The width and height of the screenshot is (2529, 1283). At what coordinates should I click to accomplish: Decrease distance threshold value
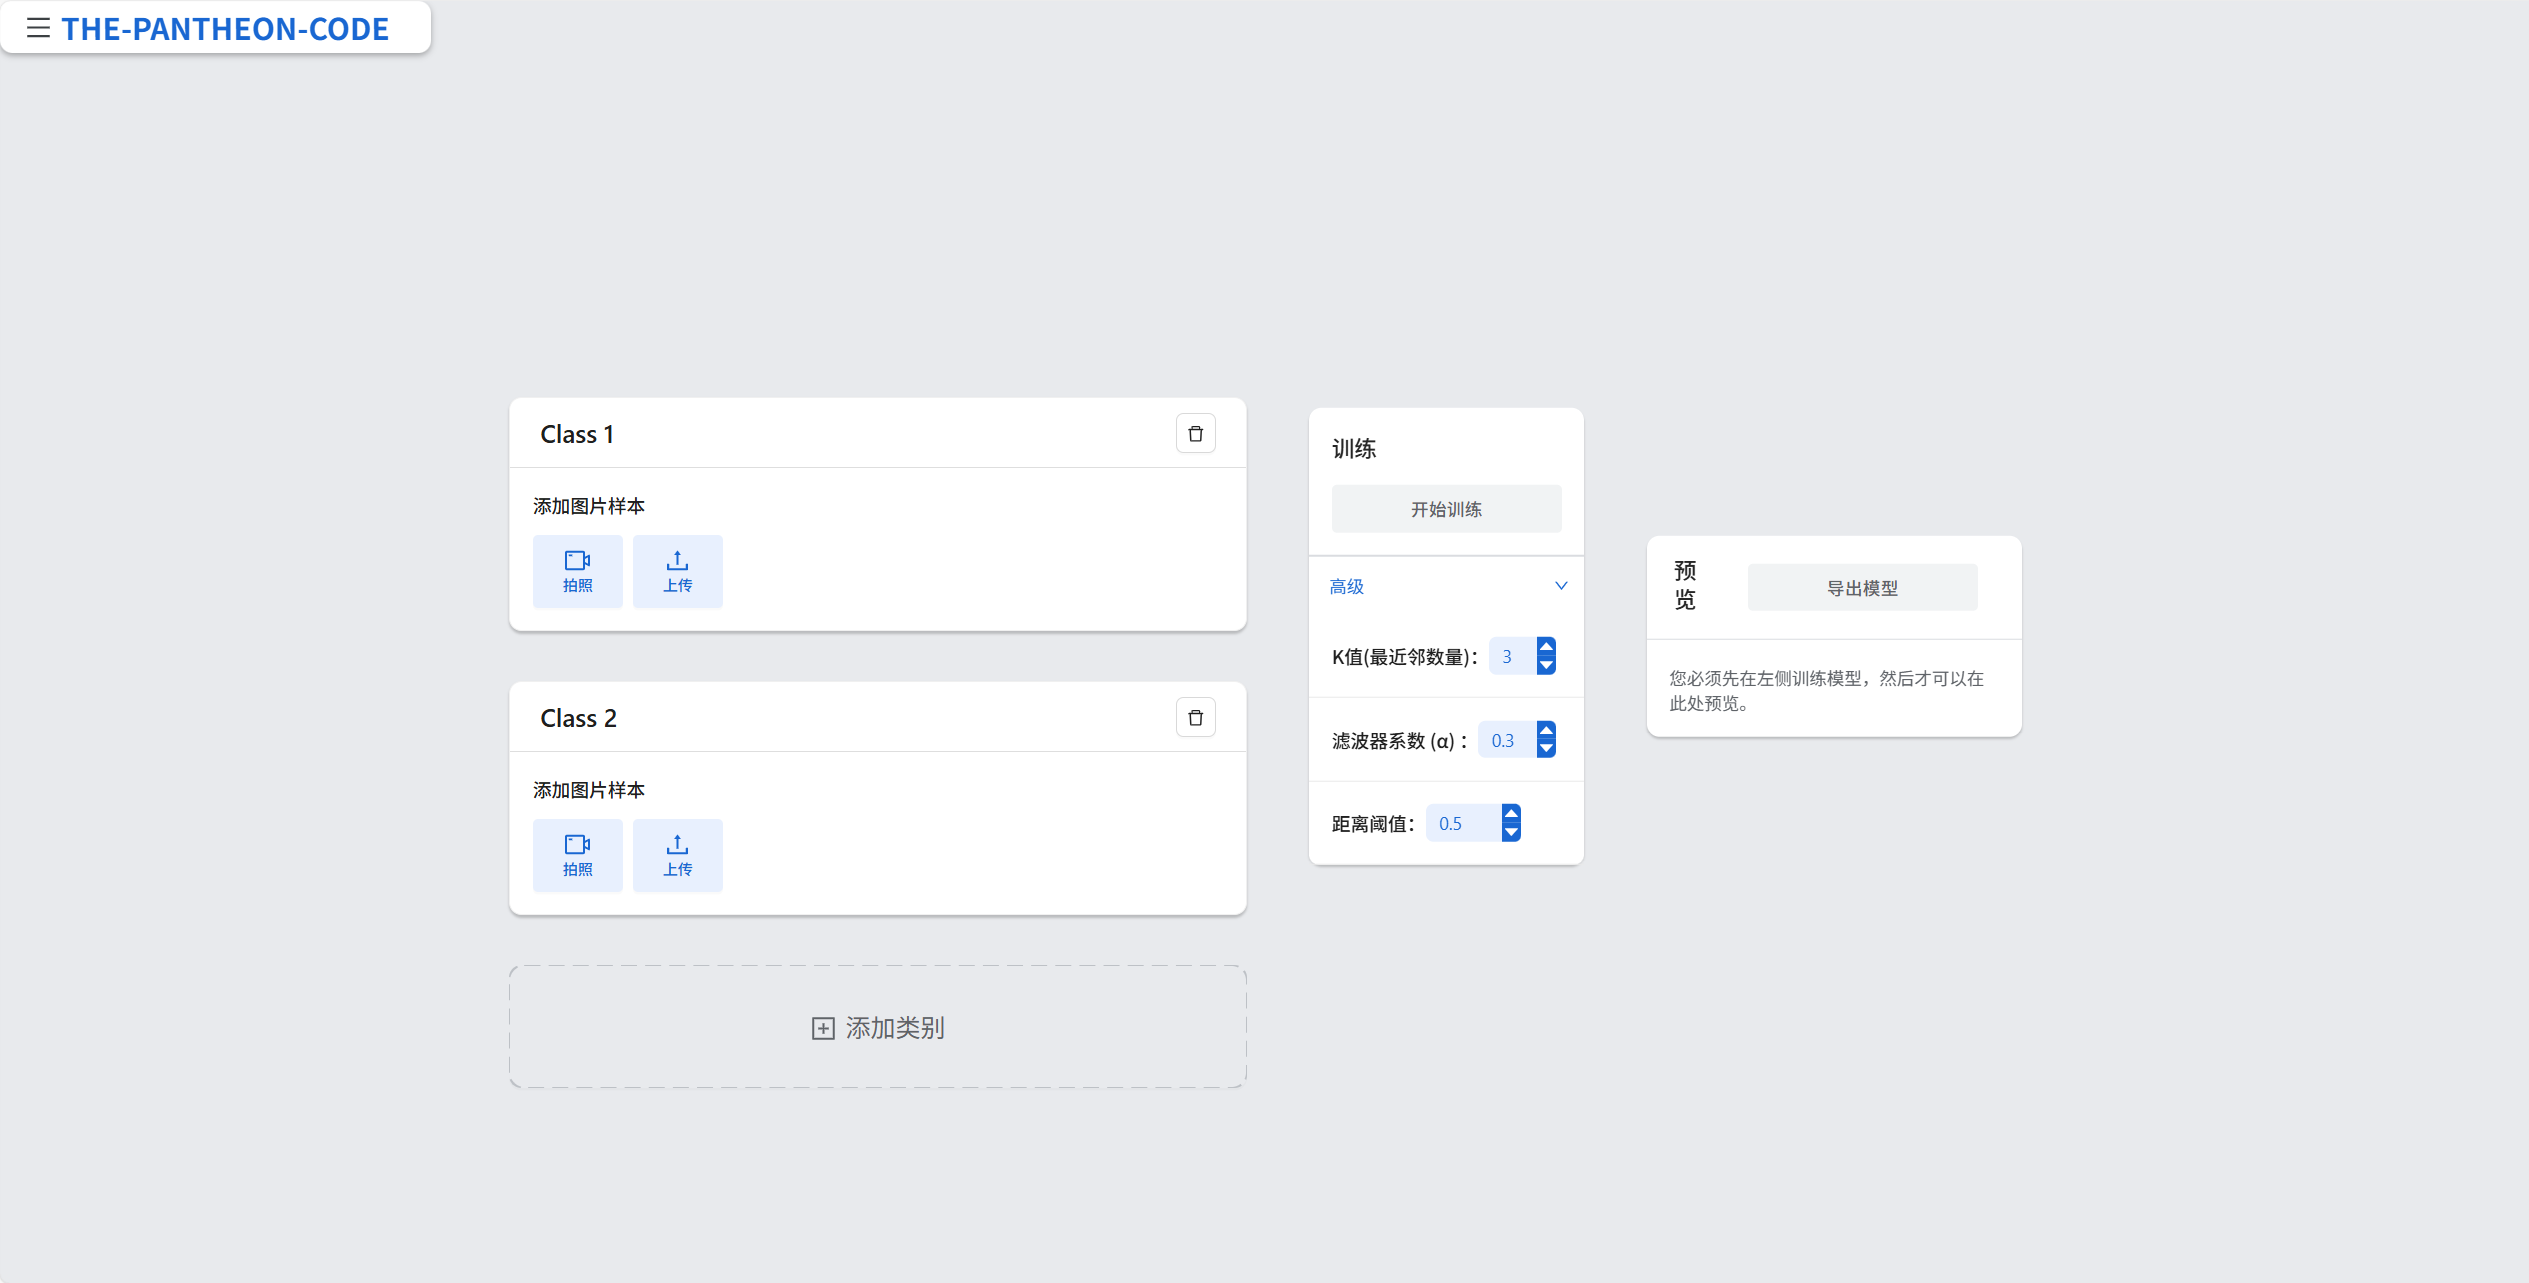[1511, 832]
